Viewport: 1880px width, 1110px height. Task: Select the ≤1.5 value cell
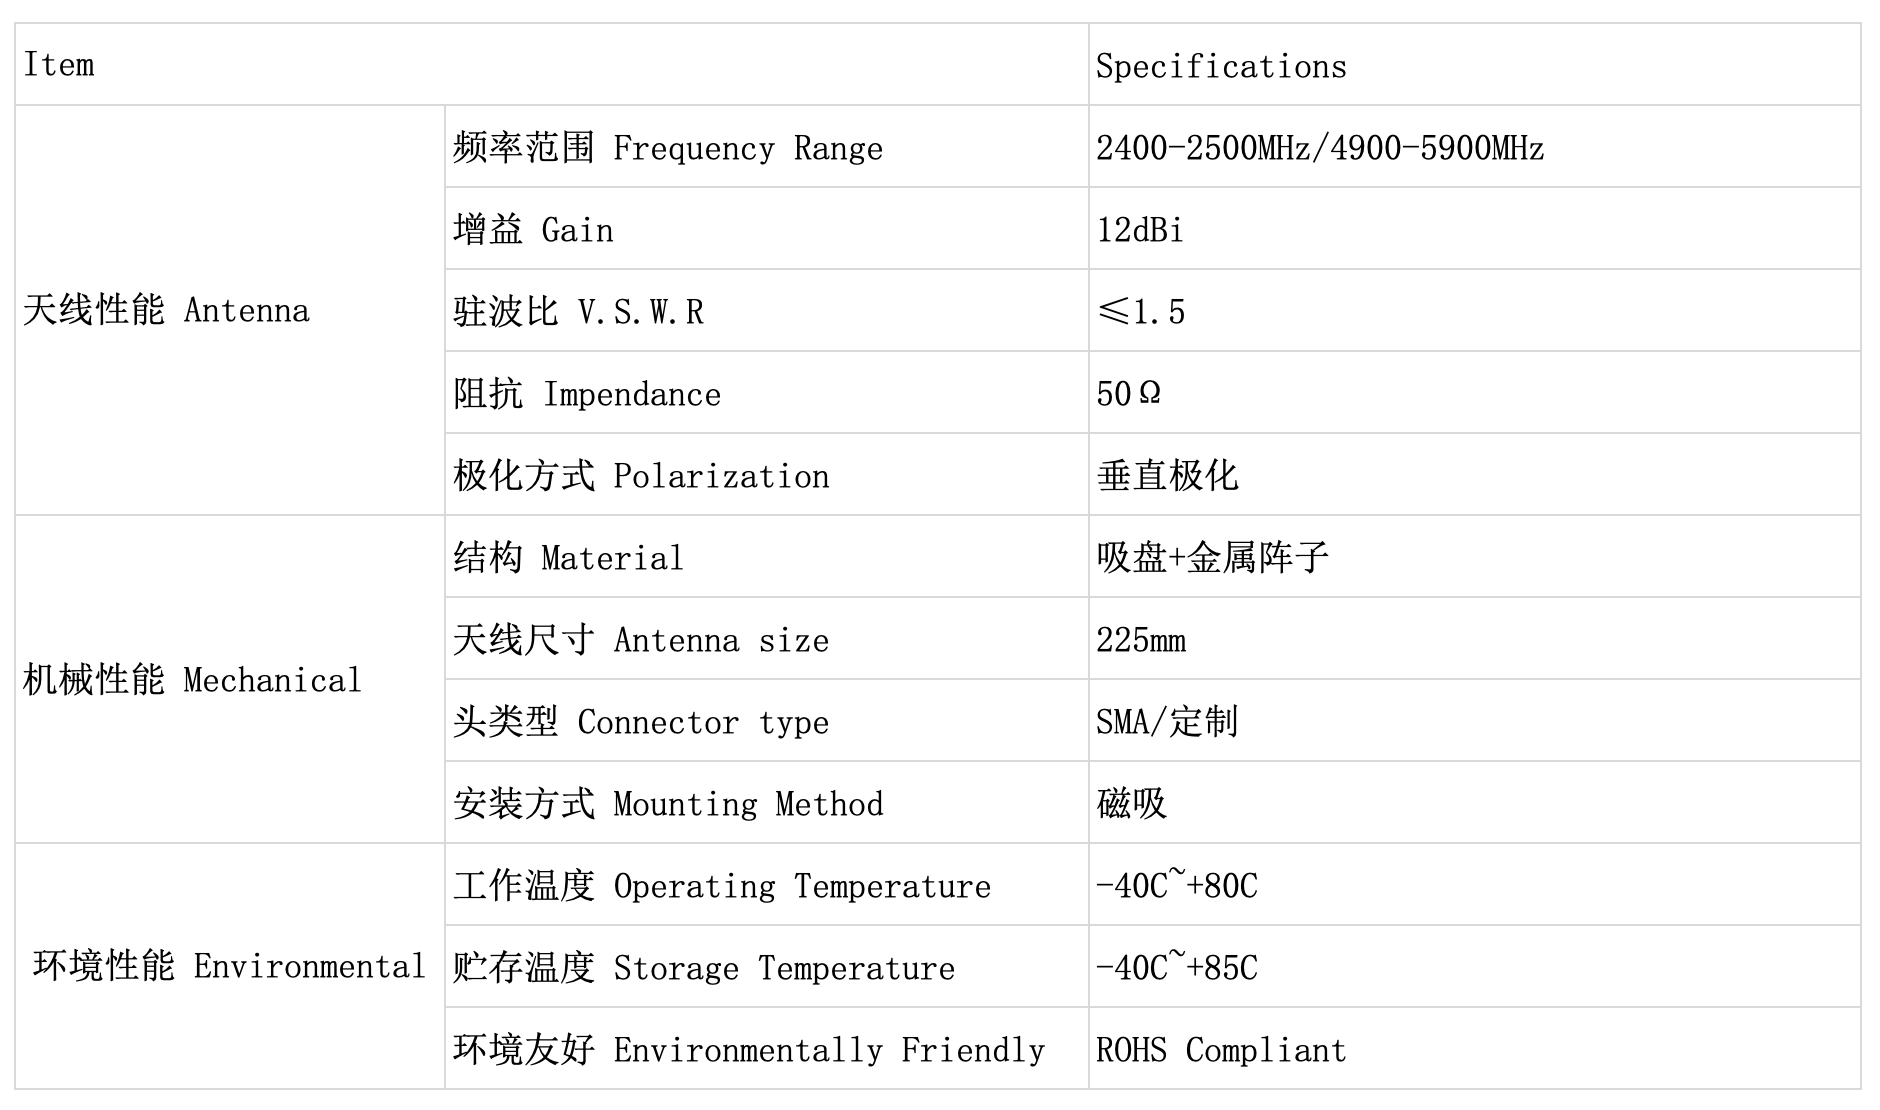tap(1475, 310)
